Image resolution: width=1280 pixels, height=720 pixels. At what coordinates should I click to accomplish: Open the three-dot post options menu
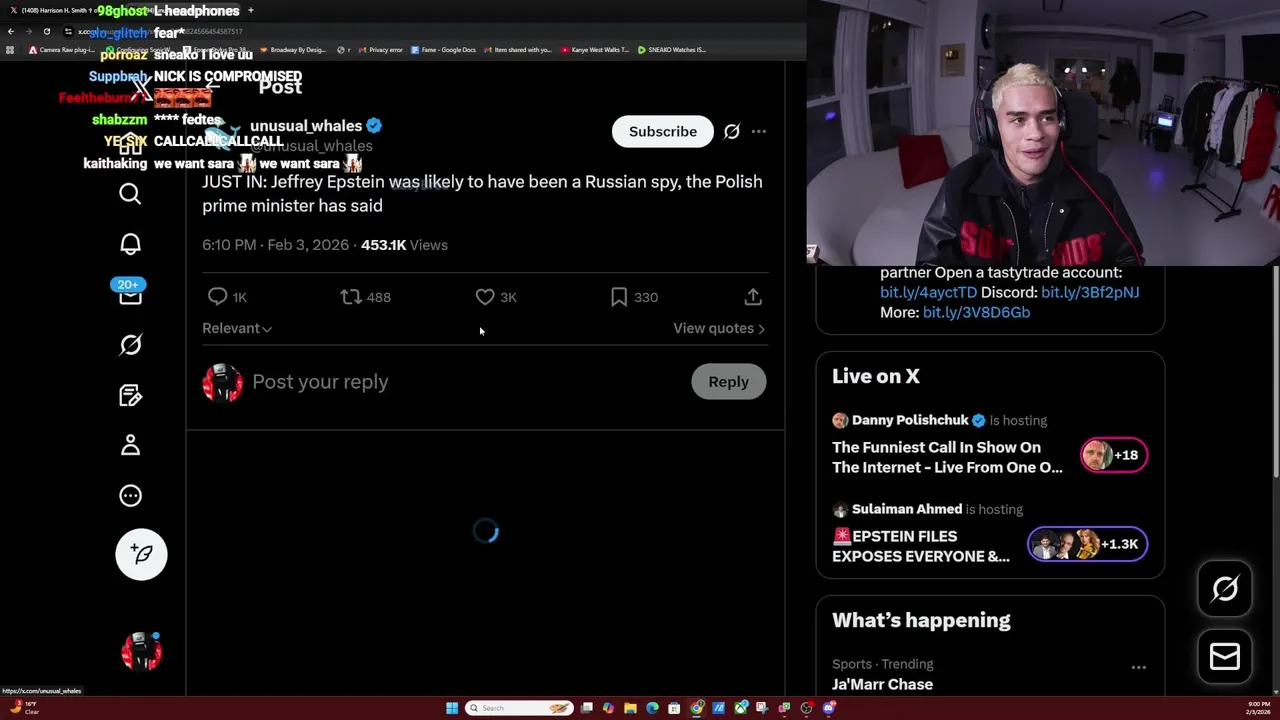pos(759,132)
